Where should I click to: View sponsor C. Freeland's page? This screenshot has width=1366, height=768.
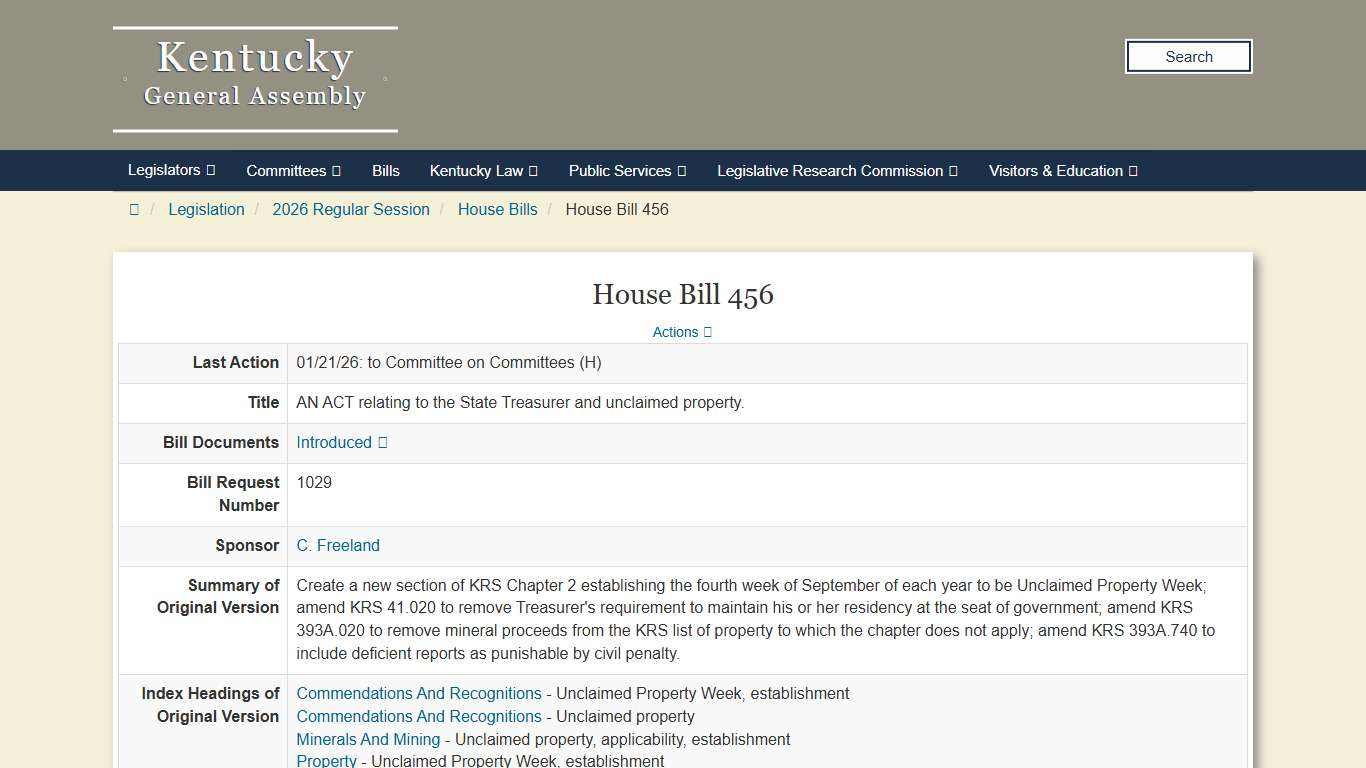[338, 545]
